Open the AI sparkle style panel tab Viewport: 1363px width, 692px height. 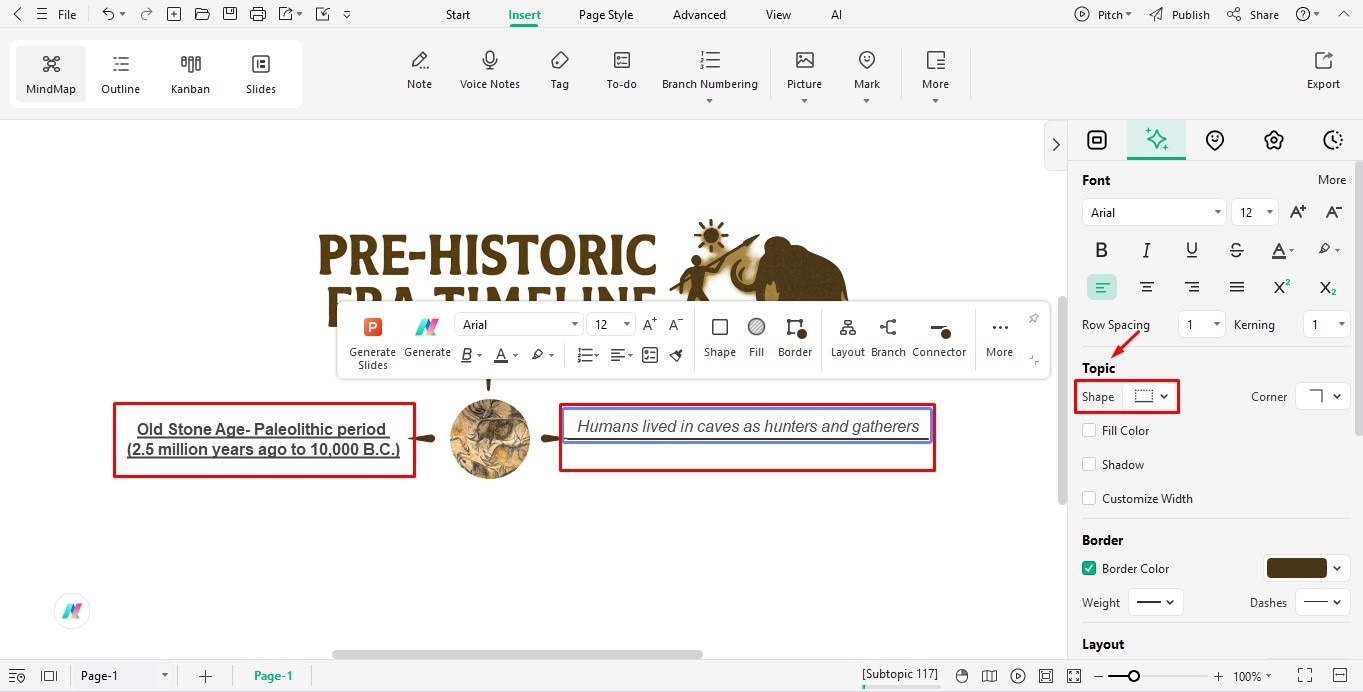pyautogui.click(x=1157, y=140)
